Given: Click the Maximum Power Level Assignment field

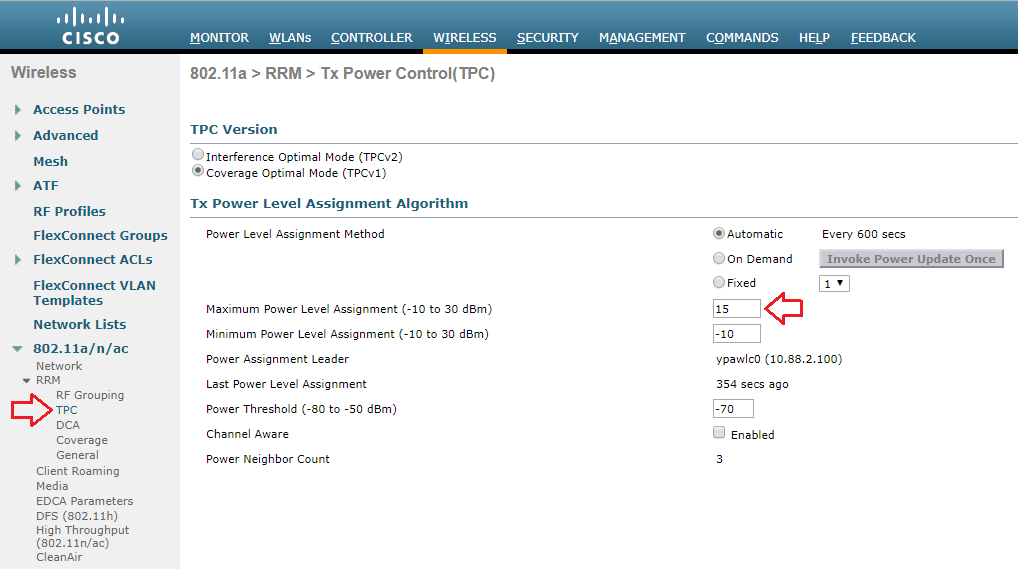Looking at the screenshot, I should tap(736, 309).
